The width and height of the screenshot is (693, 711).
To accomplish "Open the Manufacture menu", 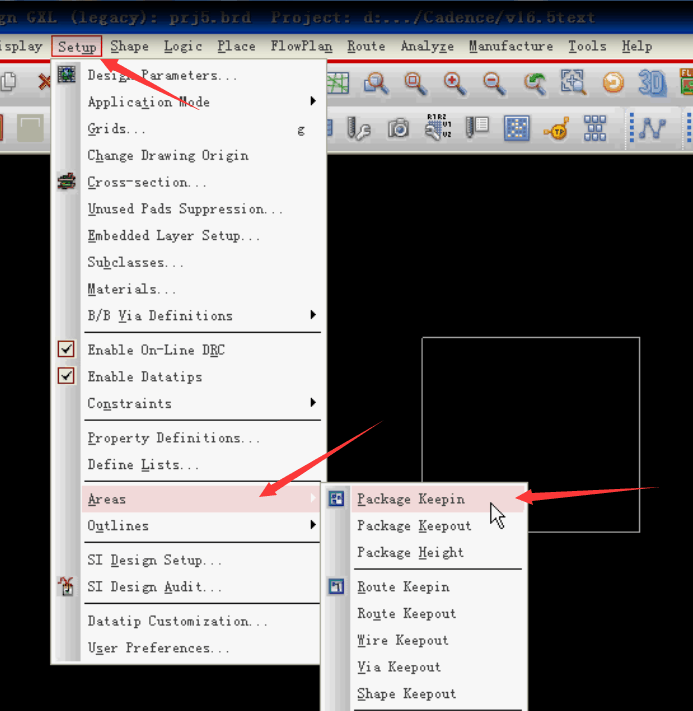I will click(x=511, y=46).
